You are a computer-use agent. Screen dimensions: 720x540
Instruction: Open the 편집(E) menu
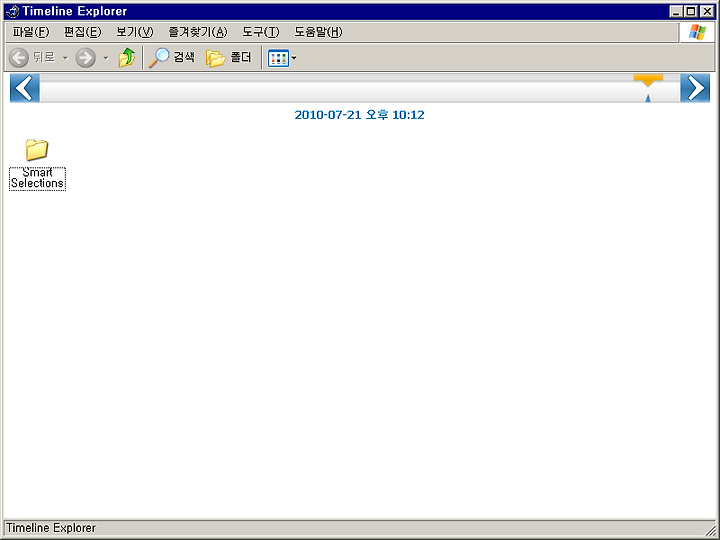pos(82,32)
